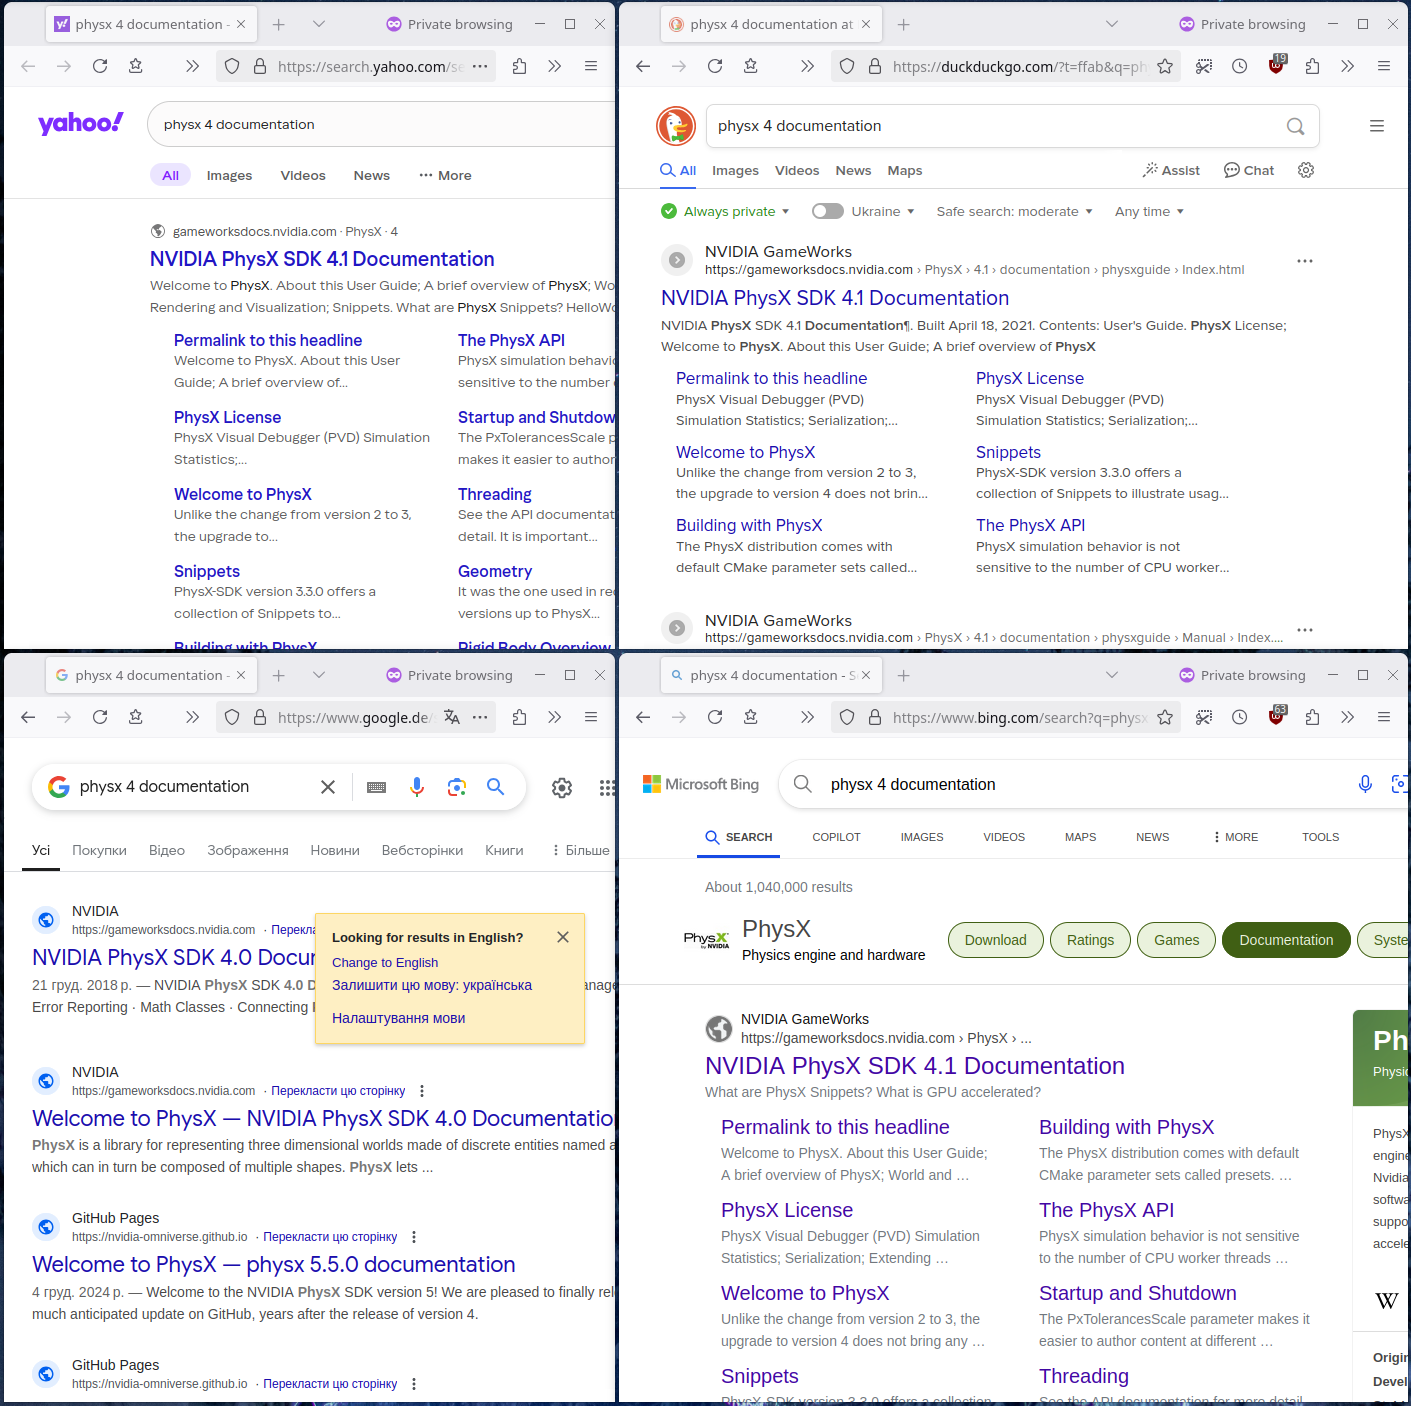
Task: Open extensions puzzle icon in Yahoo window
Action: 519,66
